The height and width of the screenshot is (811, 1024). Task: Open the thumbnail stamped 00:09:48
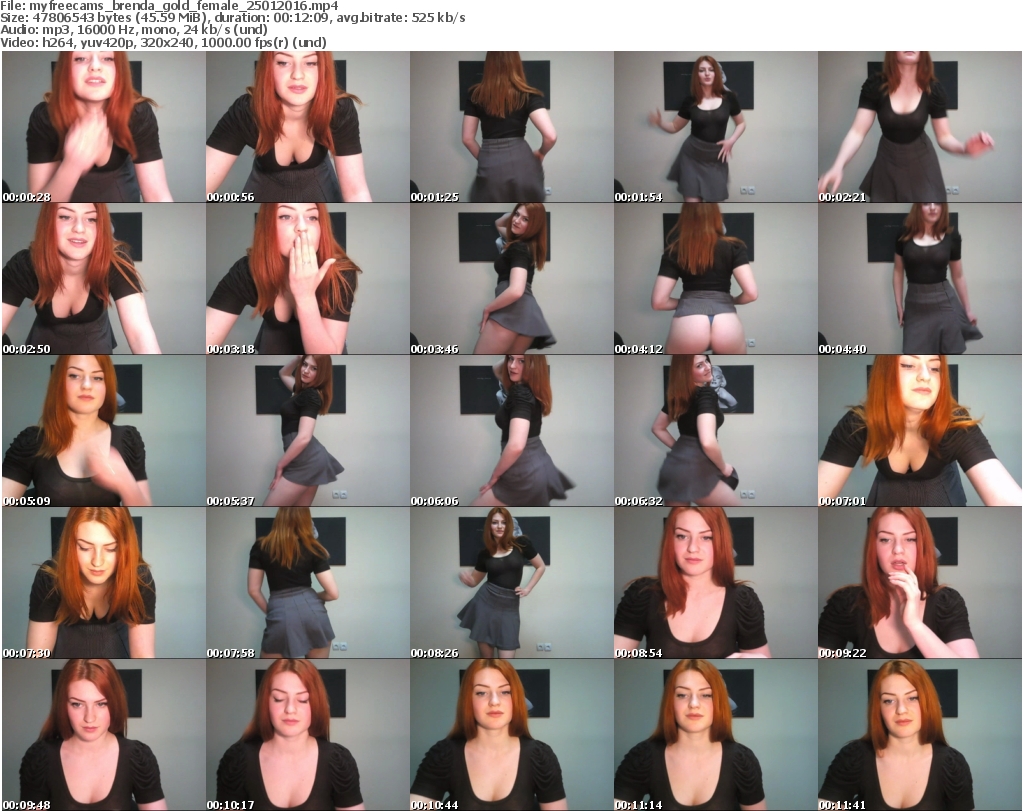tap(104, 735)
